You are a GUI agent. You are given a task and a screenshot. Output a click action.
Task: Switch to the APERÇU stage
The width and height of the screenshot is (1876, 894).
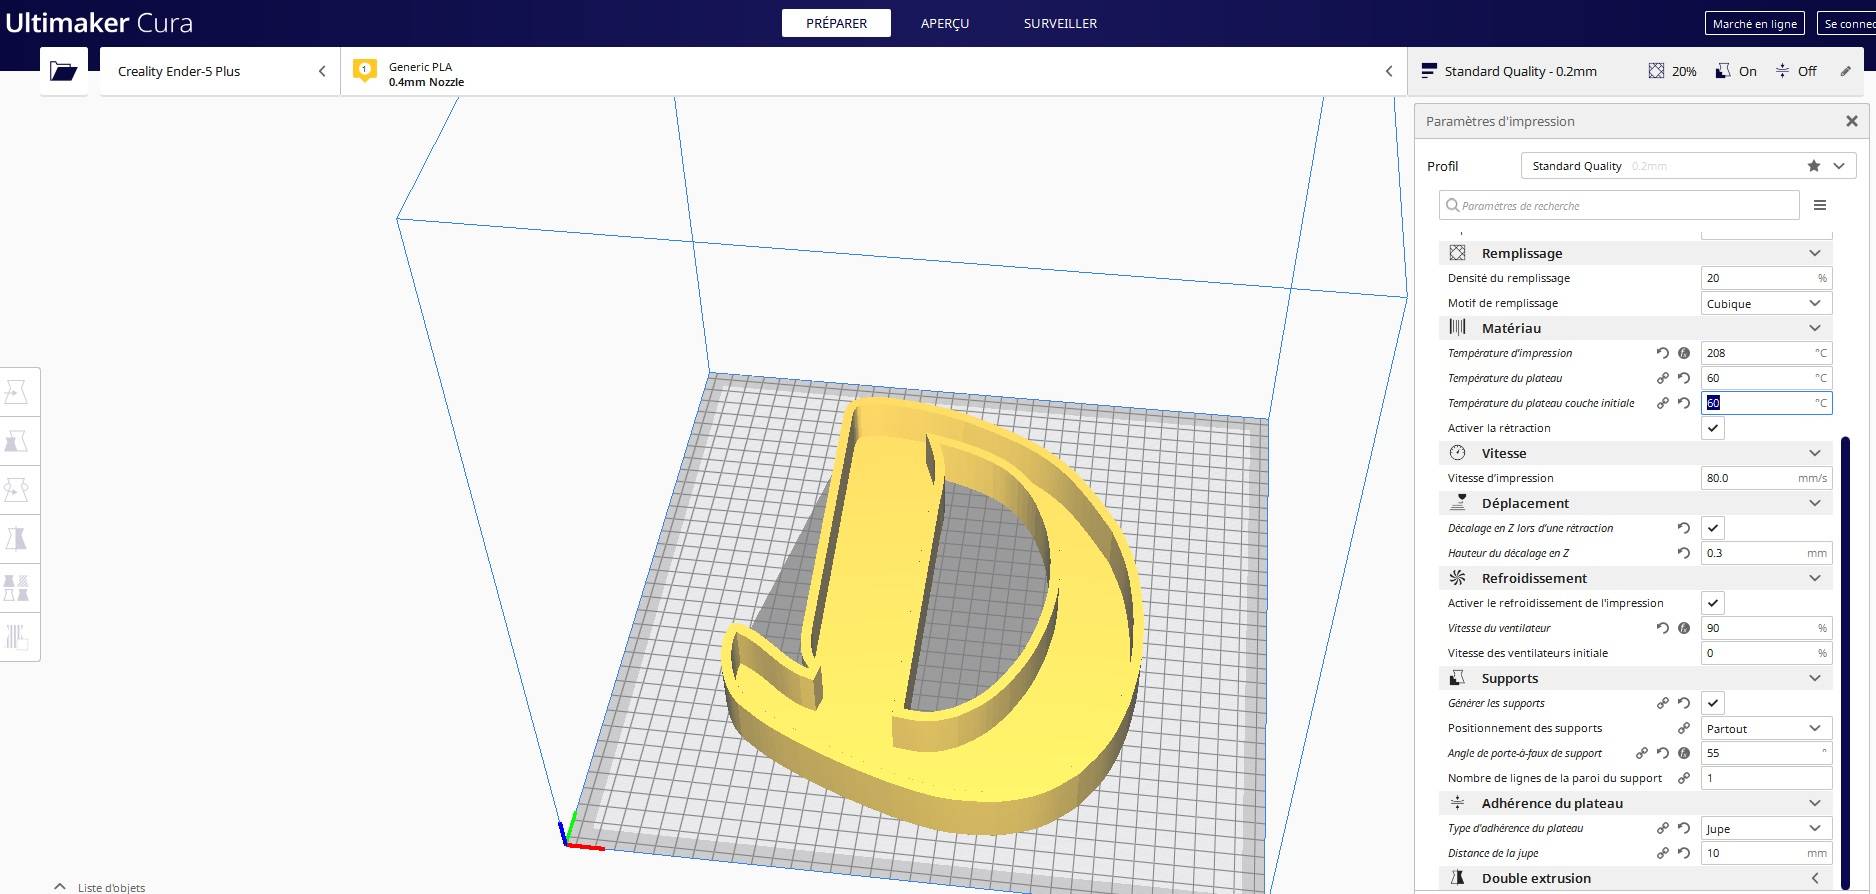click(945, 23)
